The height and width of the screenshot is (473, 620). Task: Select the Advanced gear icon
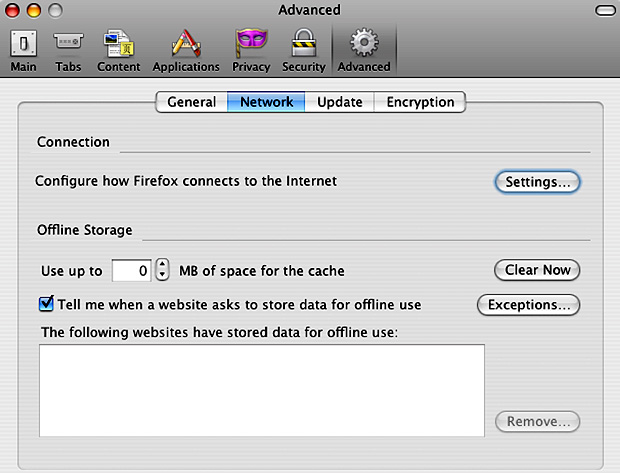pyautogui.click(x=364, y=43)
